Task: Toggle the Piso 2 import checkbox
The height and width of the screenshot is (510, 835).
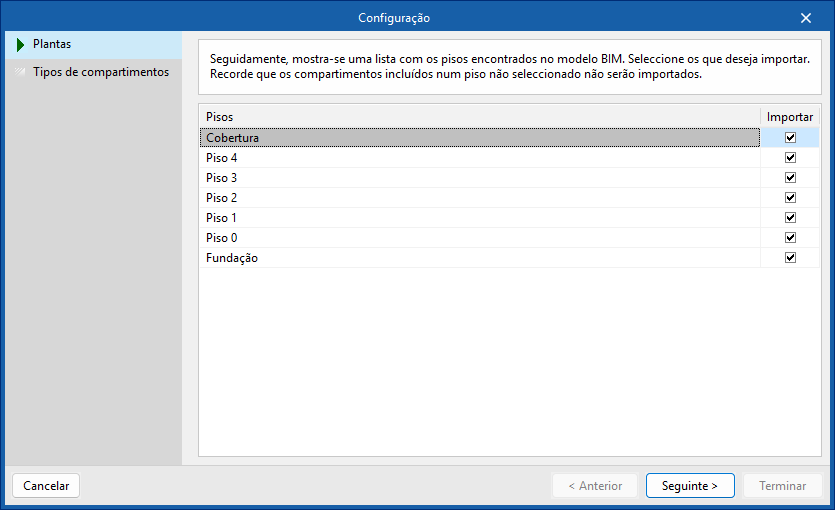Action: pyautogui.click(x=790, y=198)
